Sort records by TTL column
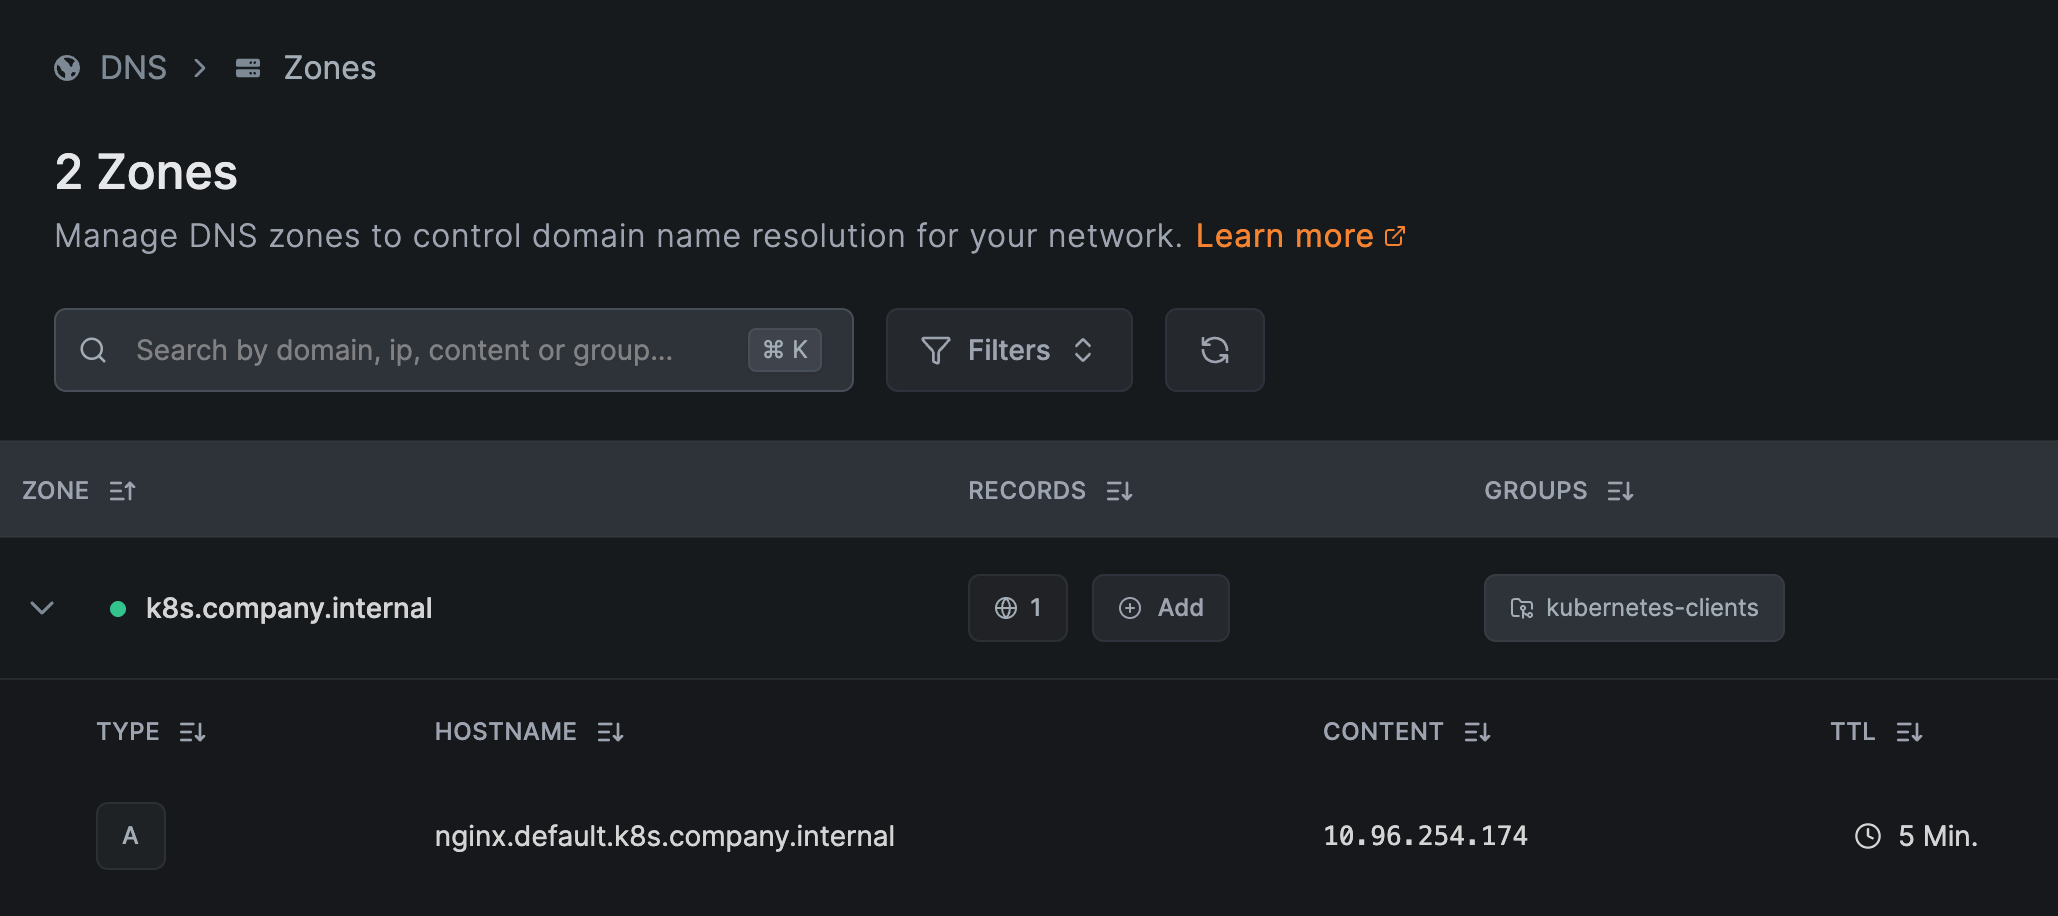Screen dimensions: 2058x916 (1909, 732)
